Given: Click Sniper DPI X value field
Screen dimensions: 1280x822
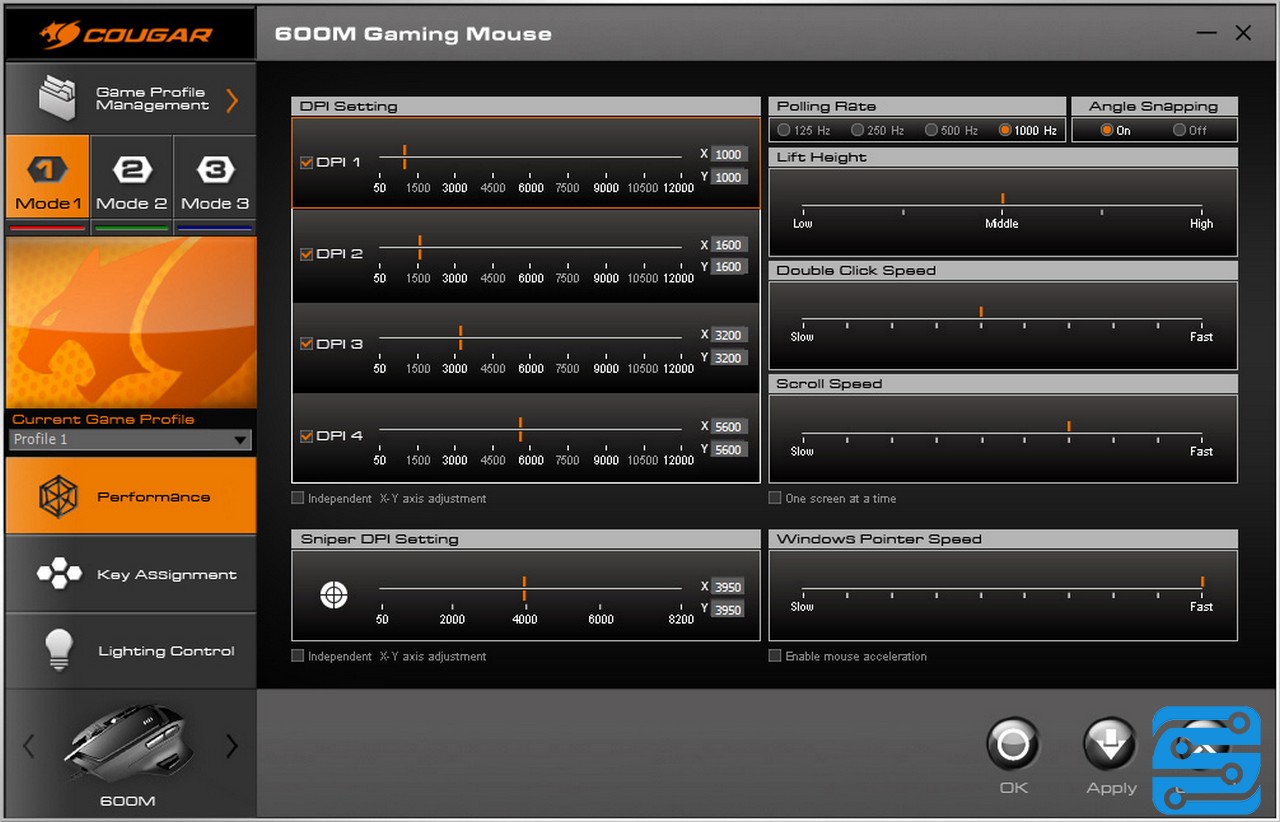Looking at the screenshot, I should click(729, 587).
